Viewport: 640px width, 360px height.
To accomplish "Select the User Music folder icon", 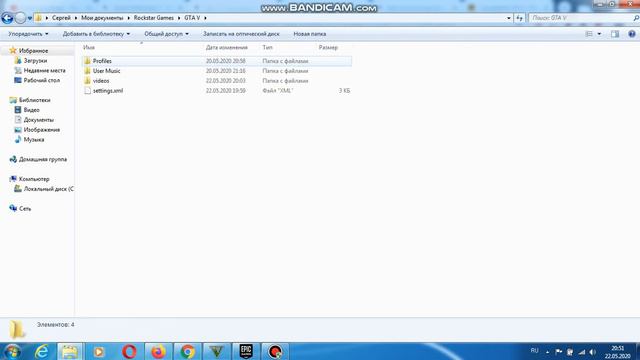I will tap(87, 71).
